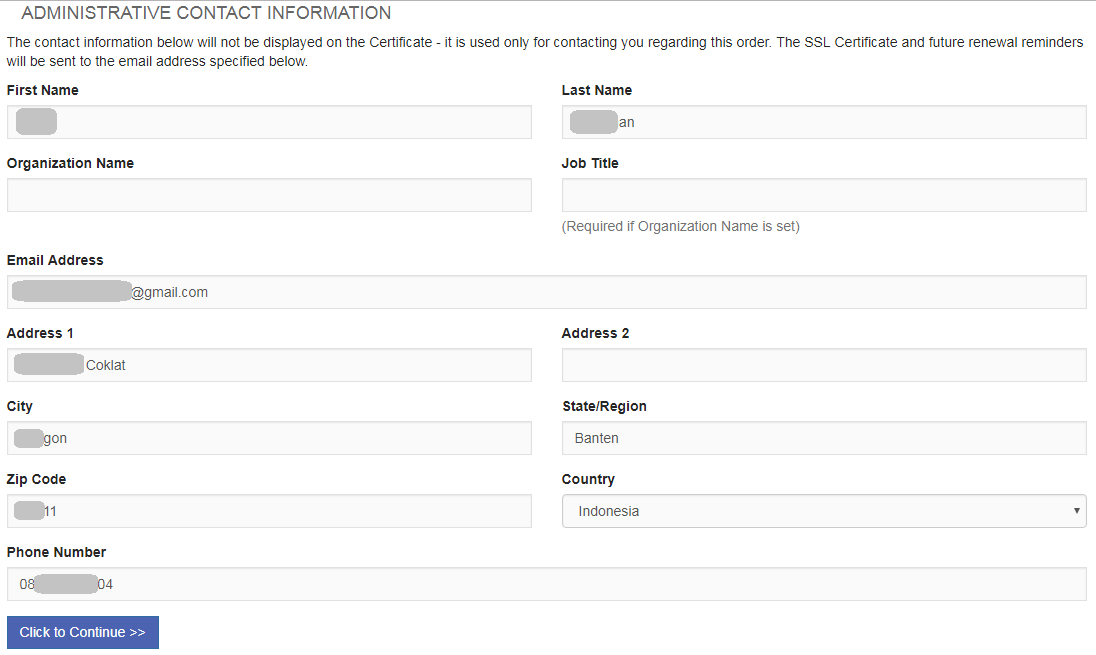Click the empty Address 2 field
Image resolution: width=1096 pixels, height=655 pixels.
click(x=823, y=364)
